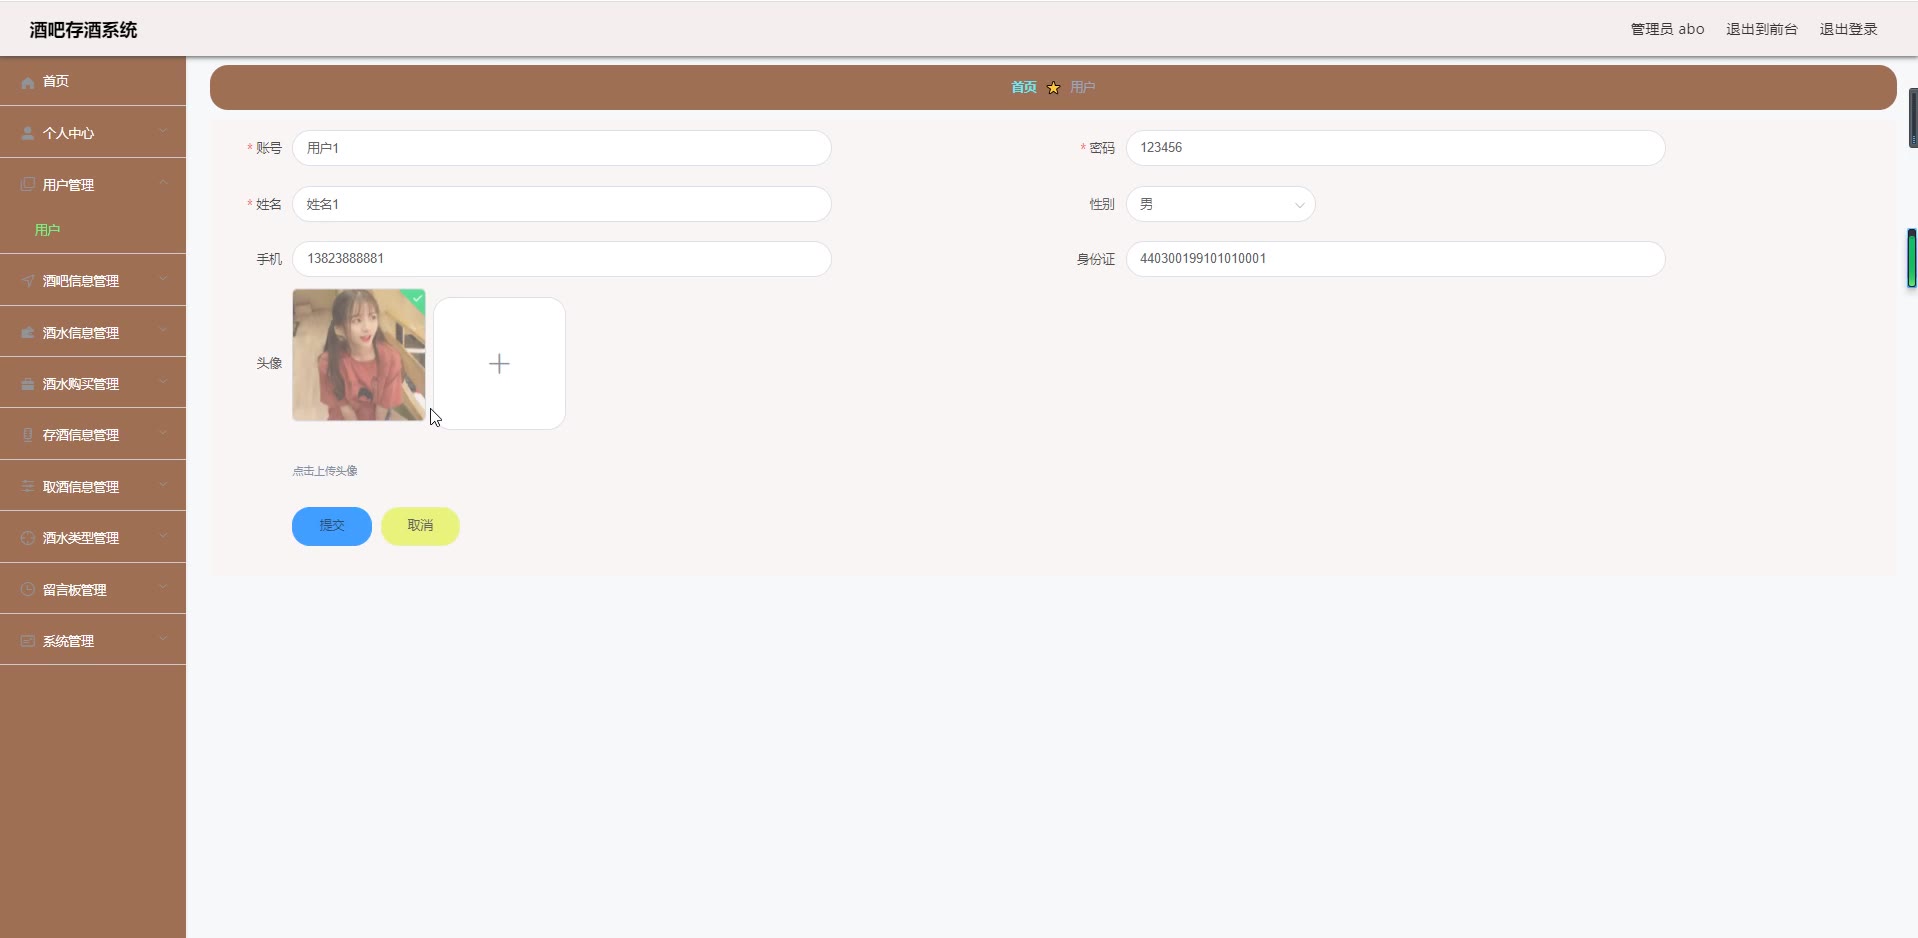
Task: Open the 首页 sidebar menu item
Action: pyautogui.click(x=93, y=81)
